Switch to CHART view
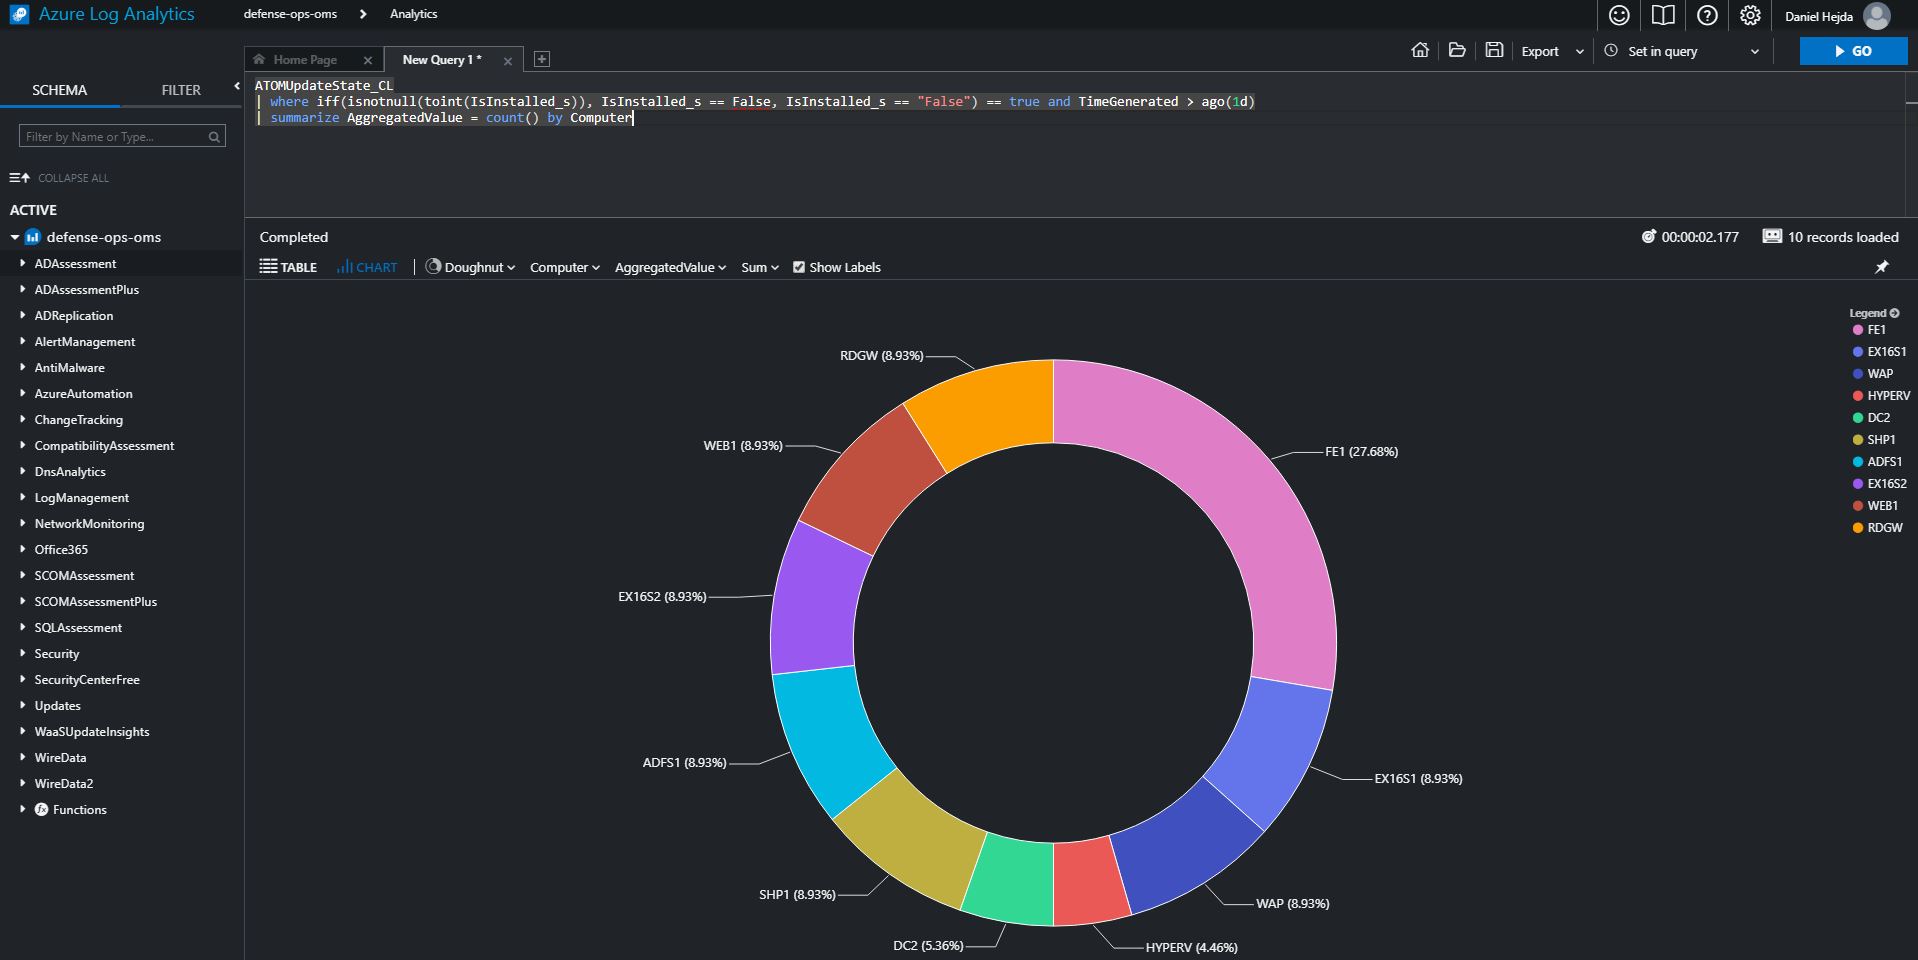Image resolution: width=1918 pixels, height=960 pixels. tap(367, 267)
